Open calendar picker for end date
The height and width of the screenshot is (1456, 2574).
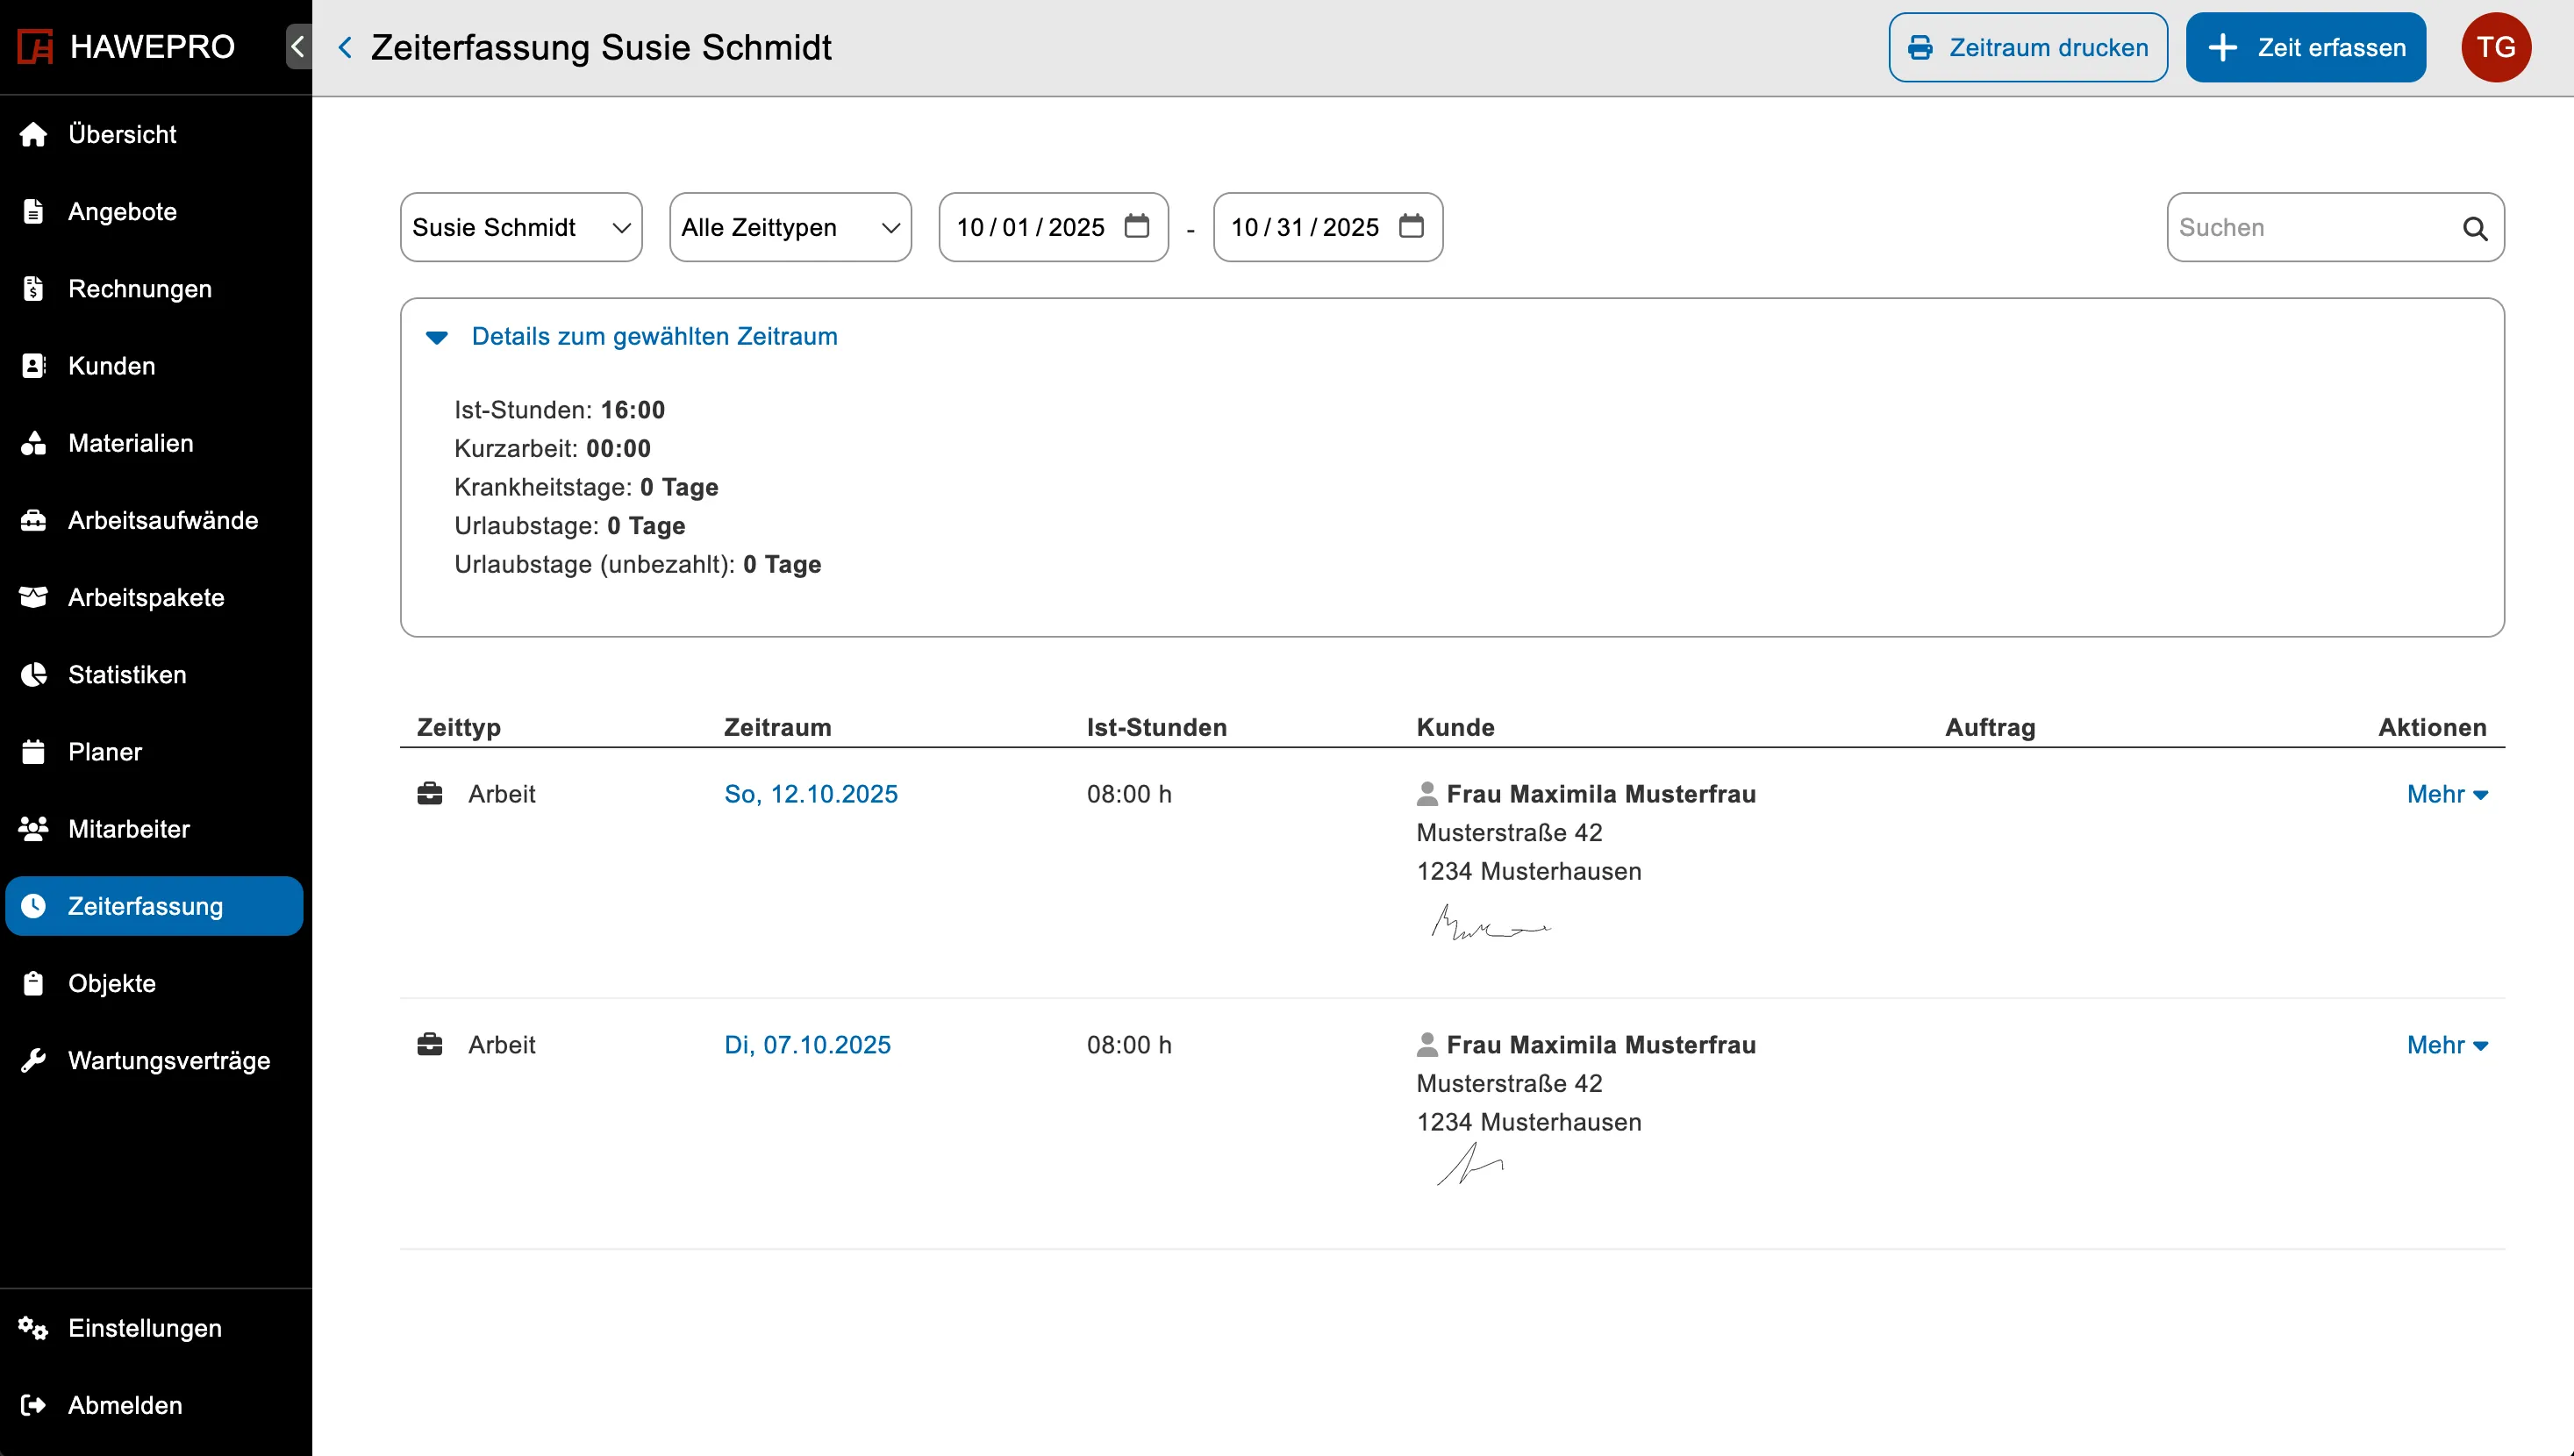pos(1410,226)
